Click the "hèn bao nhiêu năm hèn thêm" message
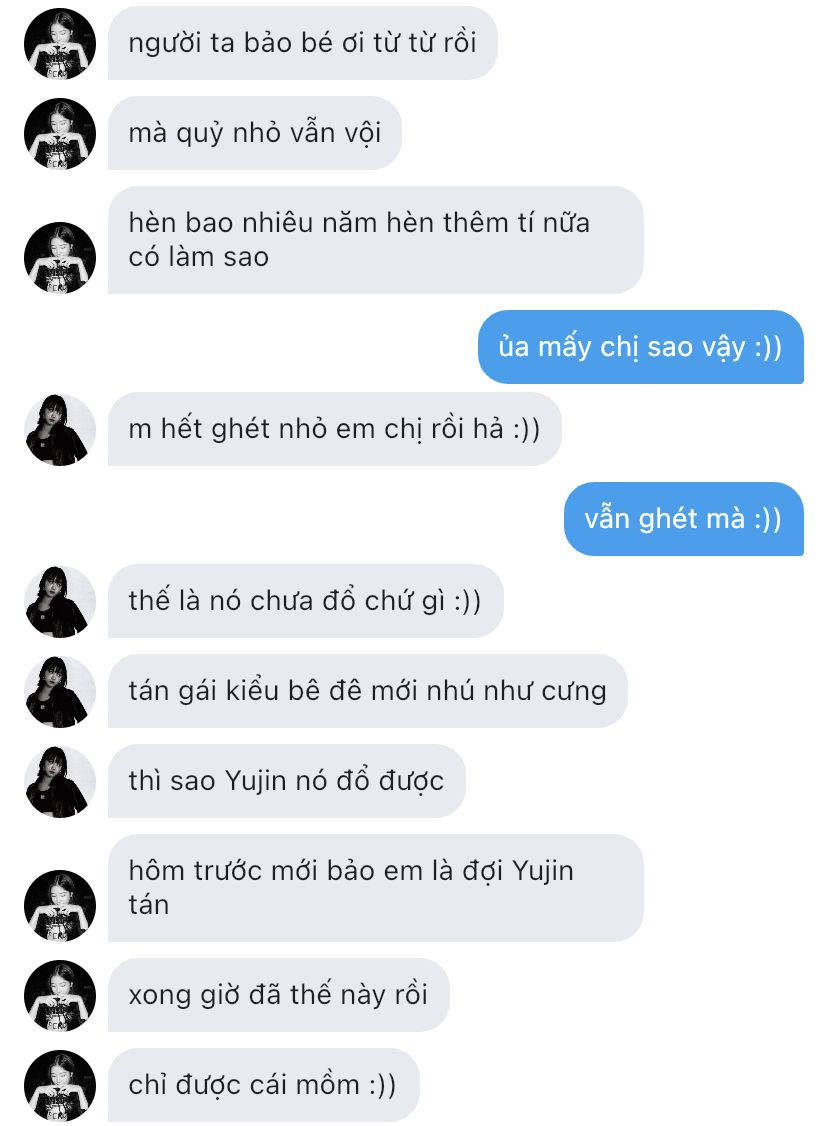Image resolution: width=828 pixels, height=1126 pixels. [376, 240]
